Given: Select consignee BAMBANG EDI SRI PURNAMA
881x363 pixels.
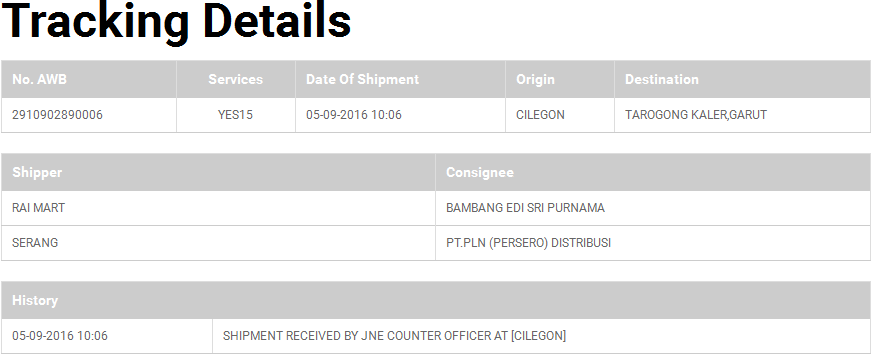Looking at the screenshot, I should coord(525,208).
